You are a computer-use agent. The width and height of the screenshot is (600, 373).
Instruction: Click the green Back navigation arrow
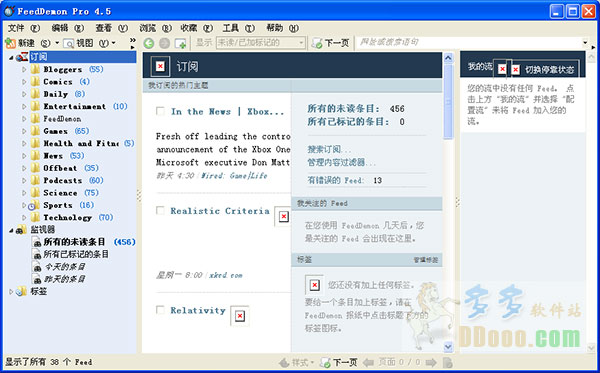point(148,43)
